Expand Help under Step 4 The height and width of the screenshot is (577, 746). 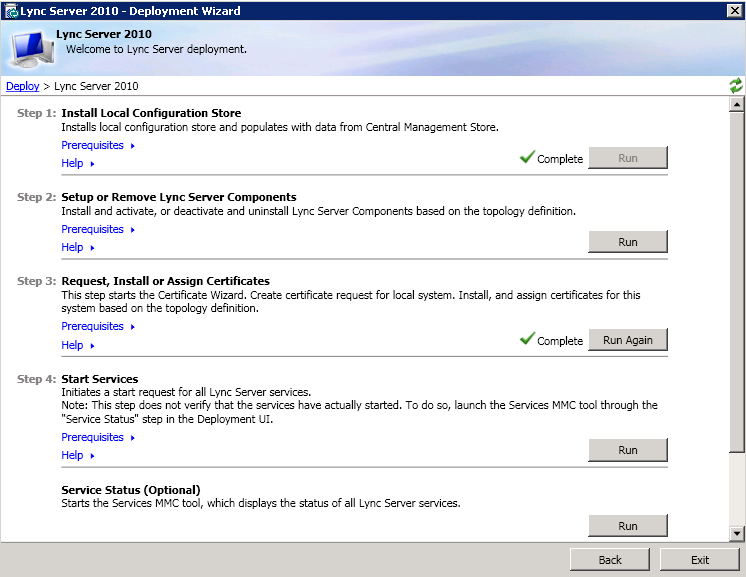[77, 455]
